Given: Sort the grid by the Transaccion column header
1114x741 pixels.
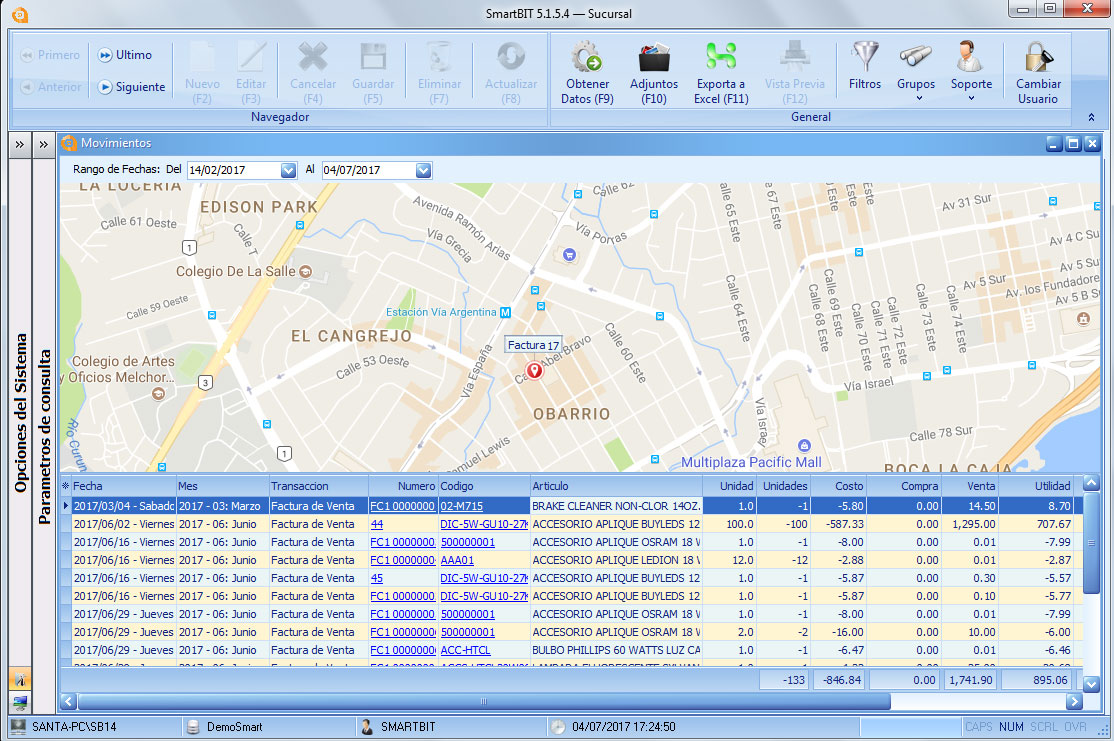Looking at the screenshot, I should 318,486.
